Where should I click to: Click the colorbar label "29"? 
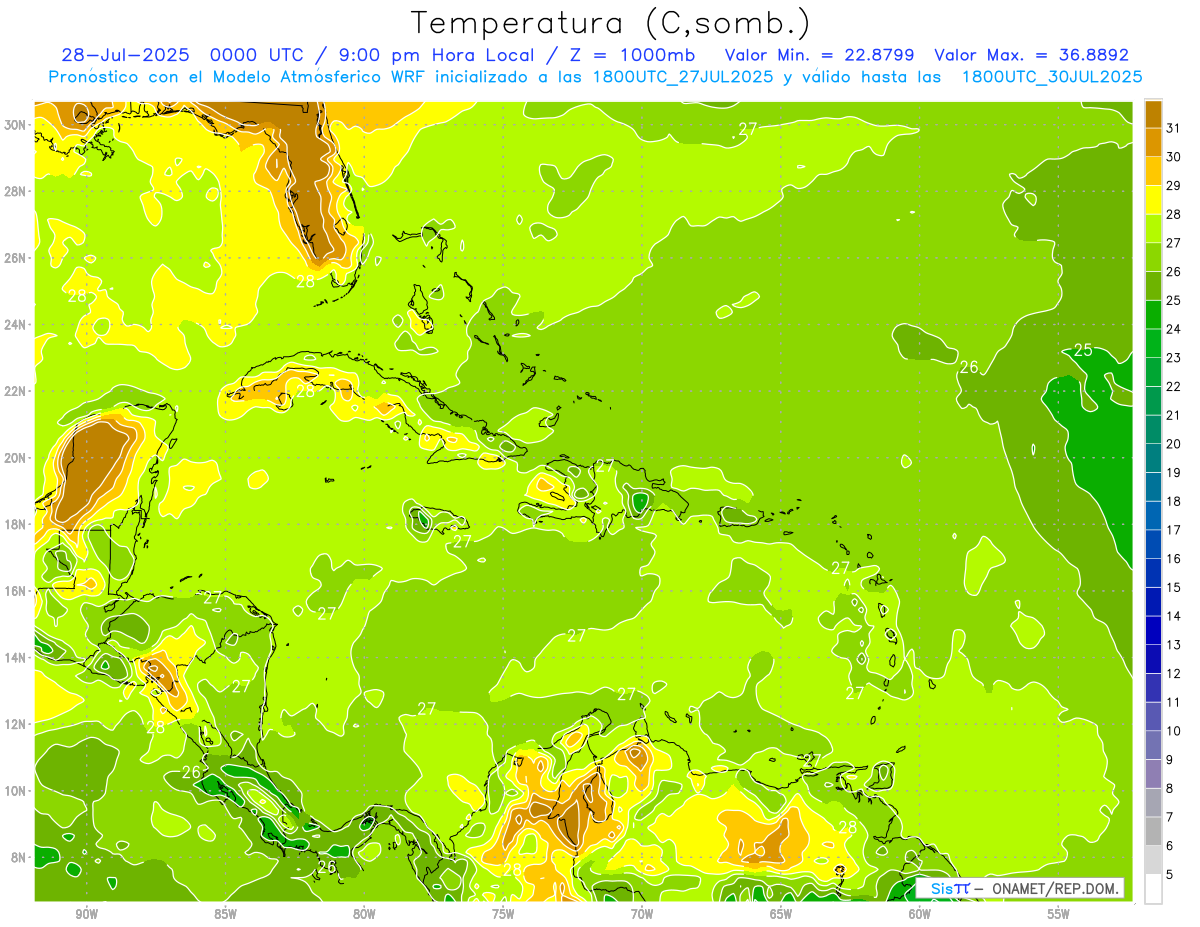click(1174, 185)
